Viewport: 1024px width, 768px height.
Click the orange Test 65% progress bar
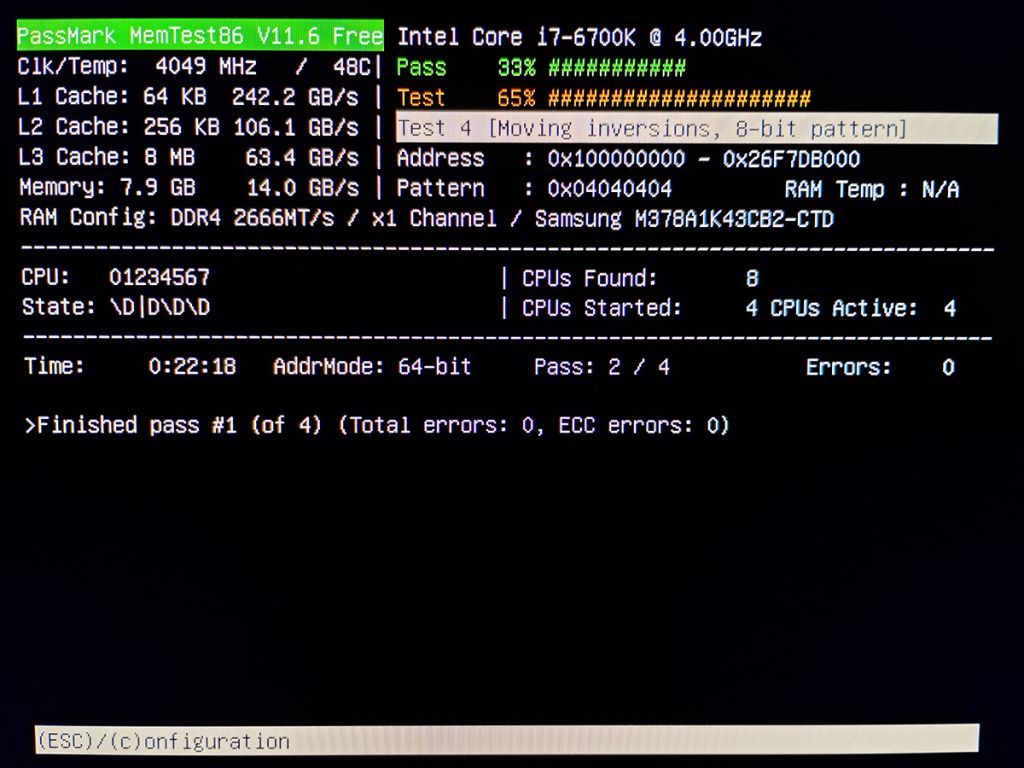click(603, 98)
